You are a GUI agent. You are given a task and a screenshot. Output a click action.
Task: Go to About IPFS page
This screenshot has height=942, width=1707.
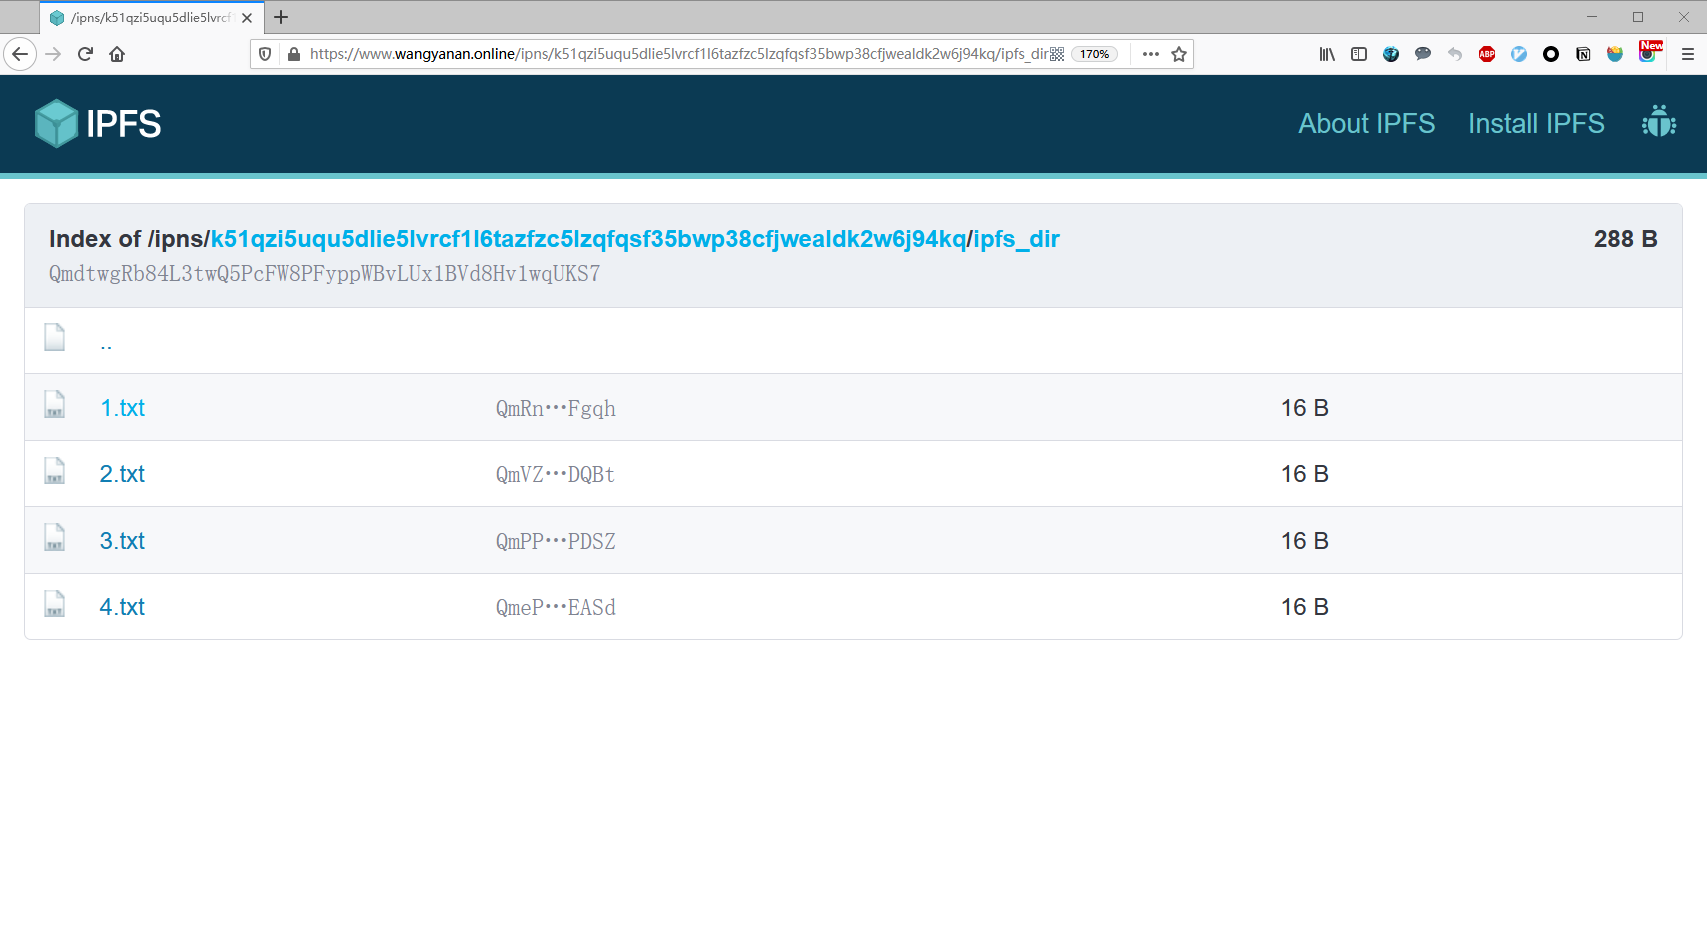[x=1366, y=123]
